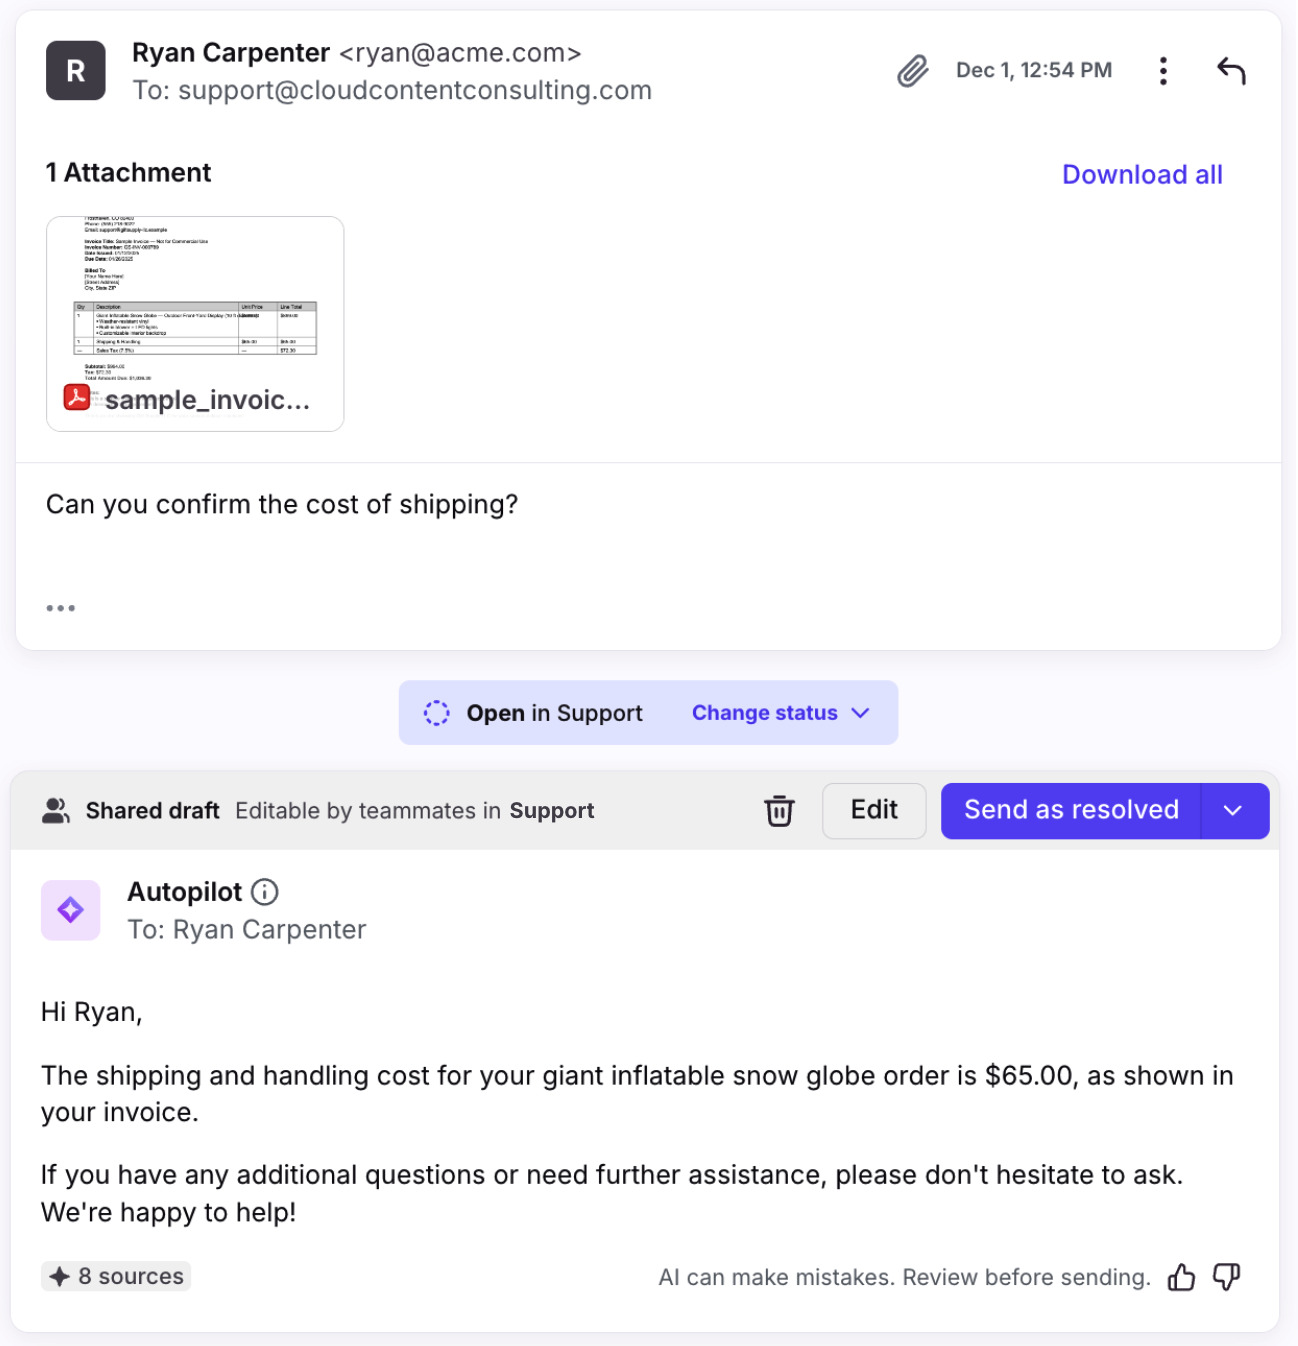
Task: Expand the collapsed email content ellipsis
Action: [x=61, y=608]
